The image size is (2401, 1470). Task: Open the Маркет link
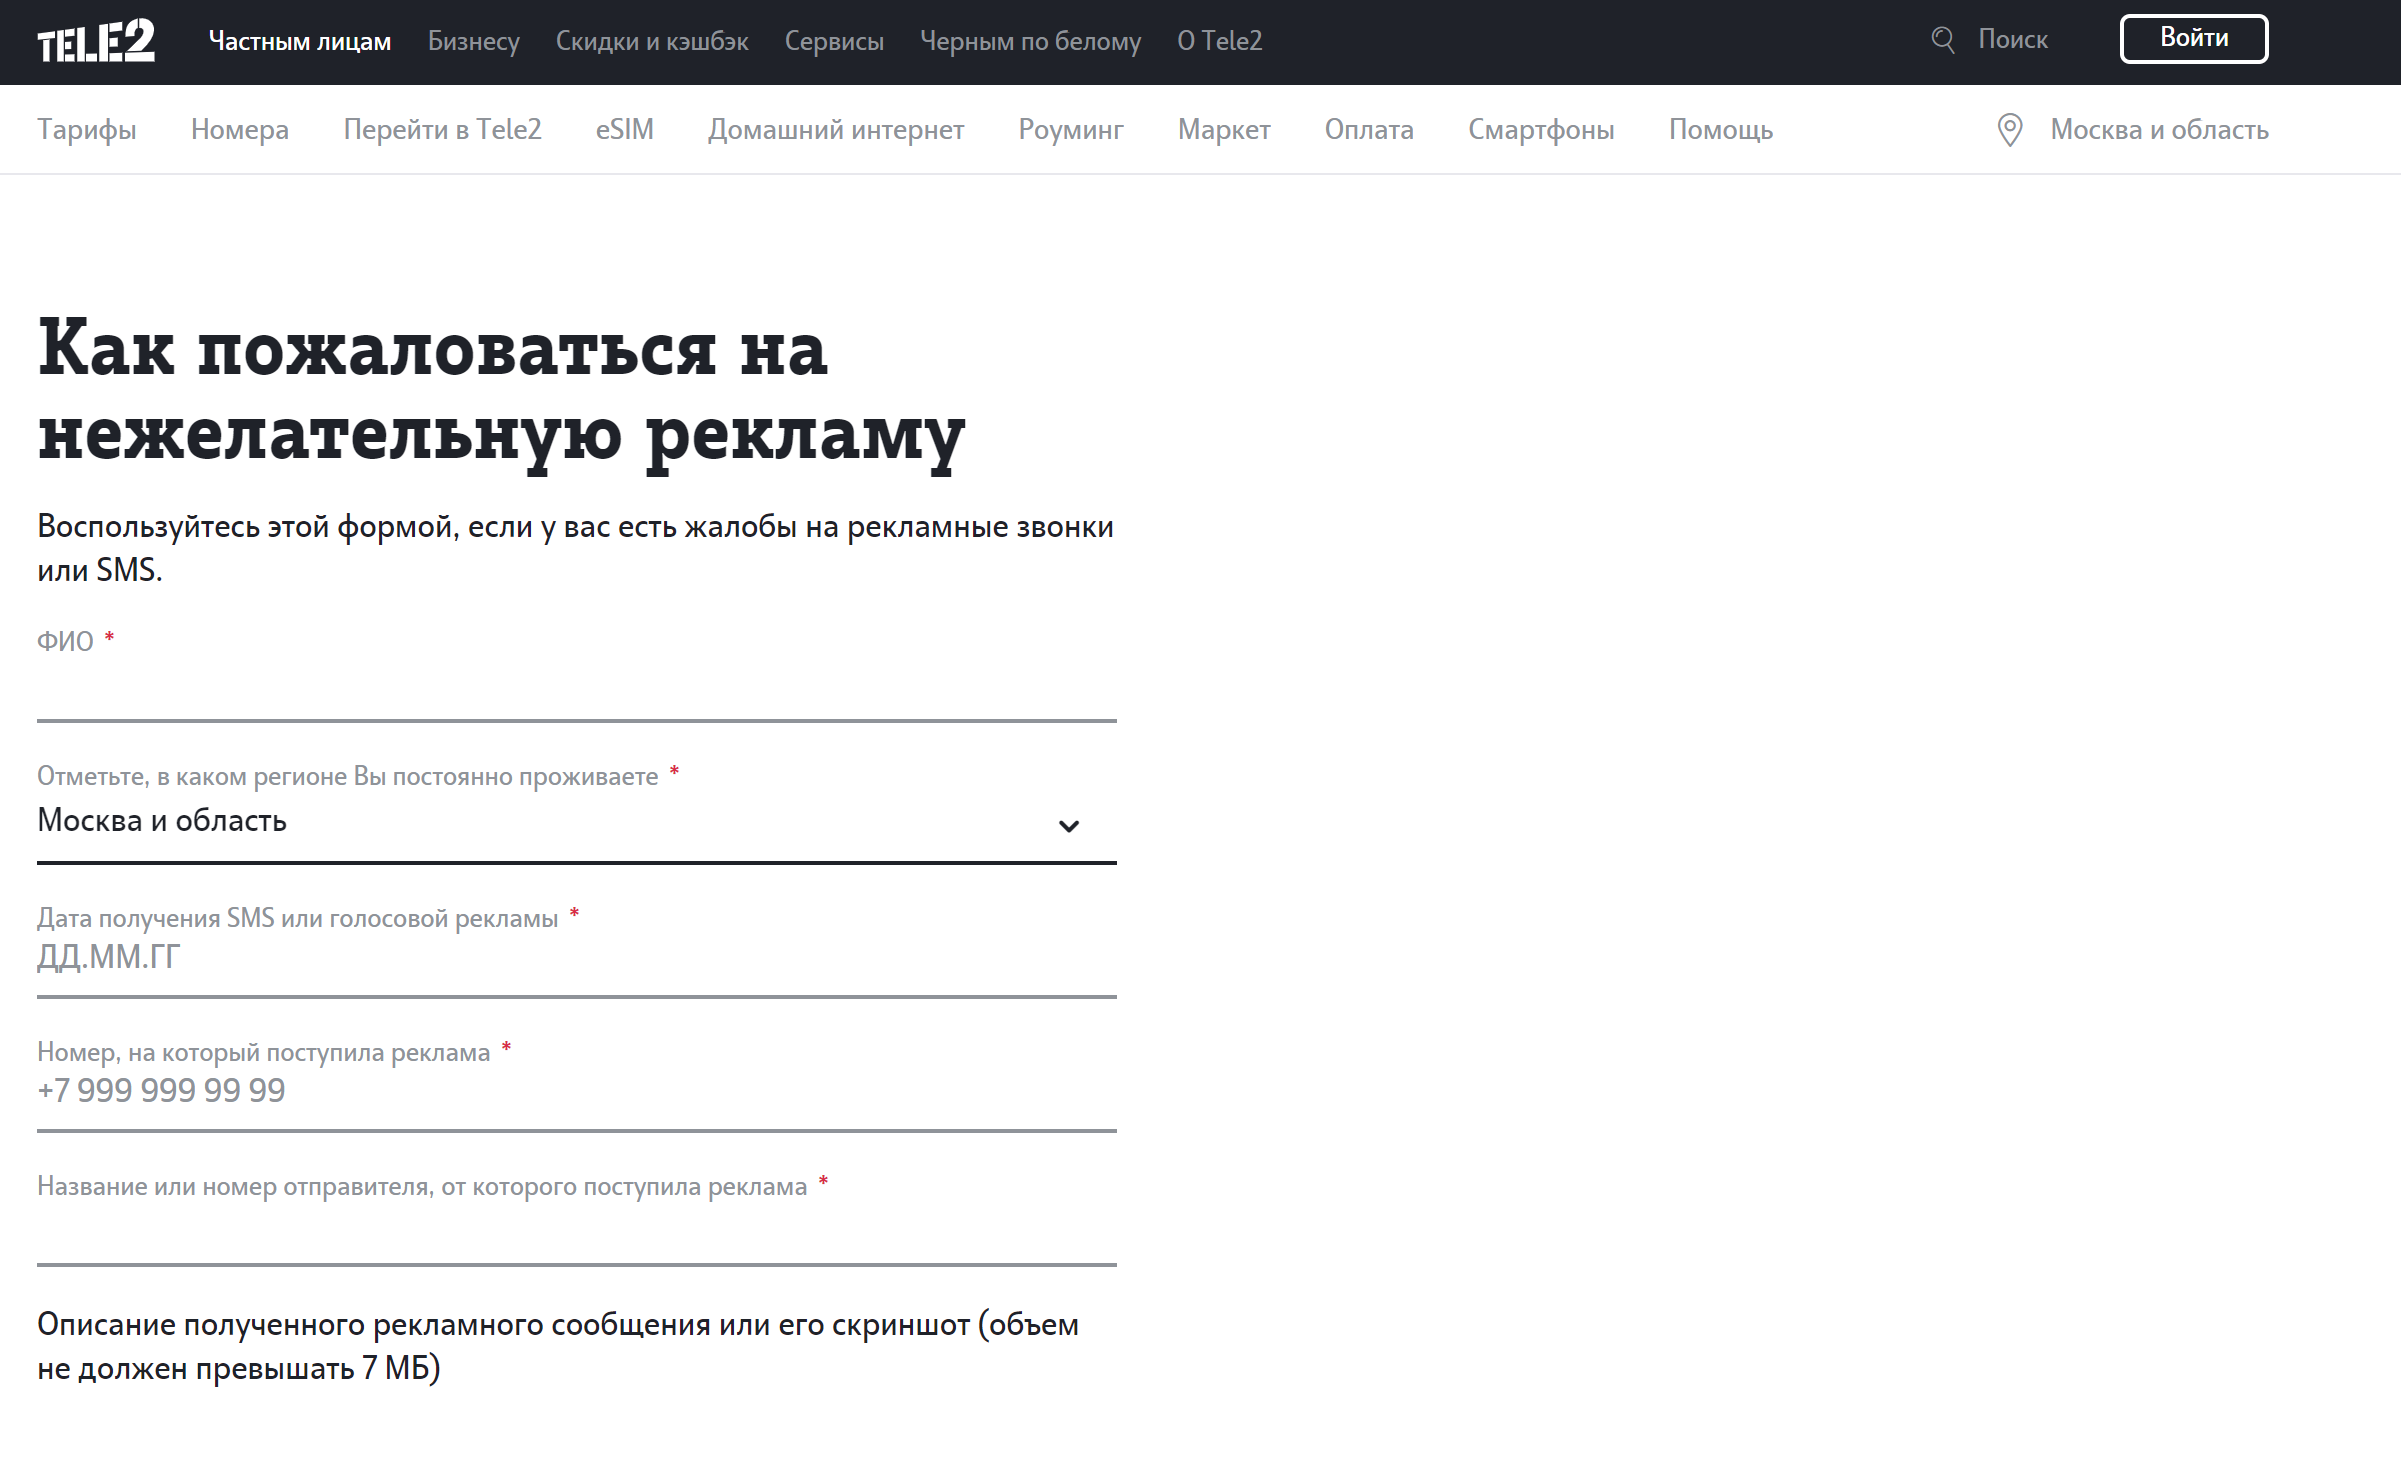click(x=1224, y=130)
